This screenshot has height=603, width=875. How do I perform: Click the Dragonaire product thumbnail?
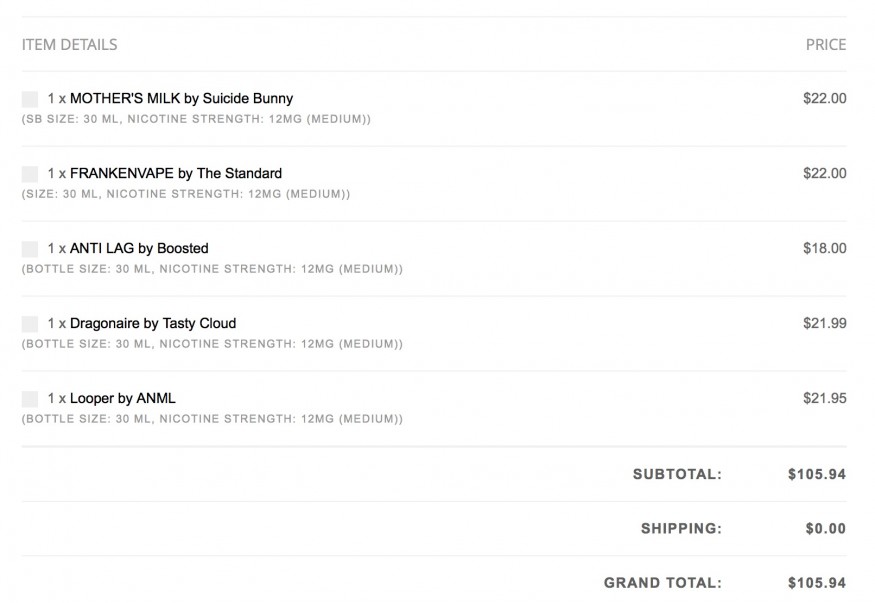[x=30, y=324]
